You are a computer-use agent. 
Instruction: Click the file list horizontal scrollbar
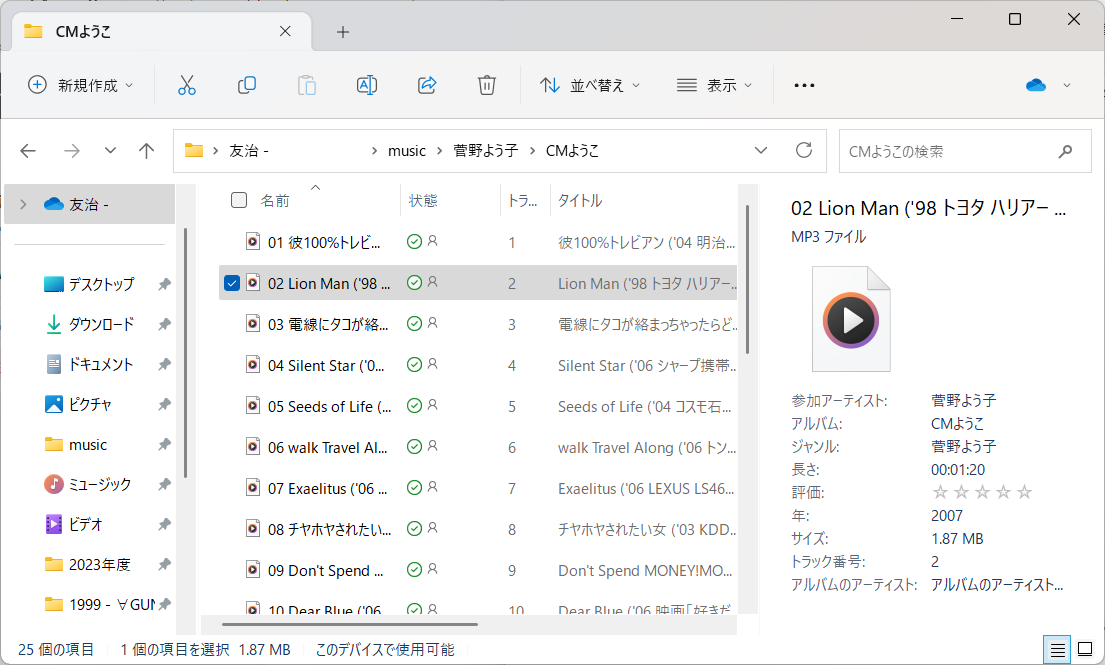[x=350, y=624]
